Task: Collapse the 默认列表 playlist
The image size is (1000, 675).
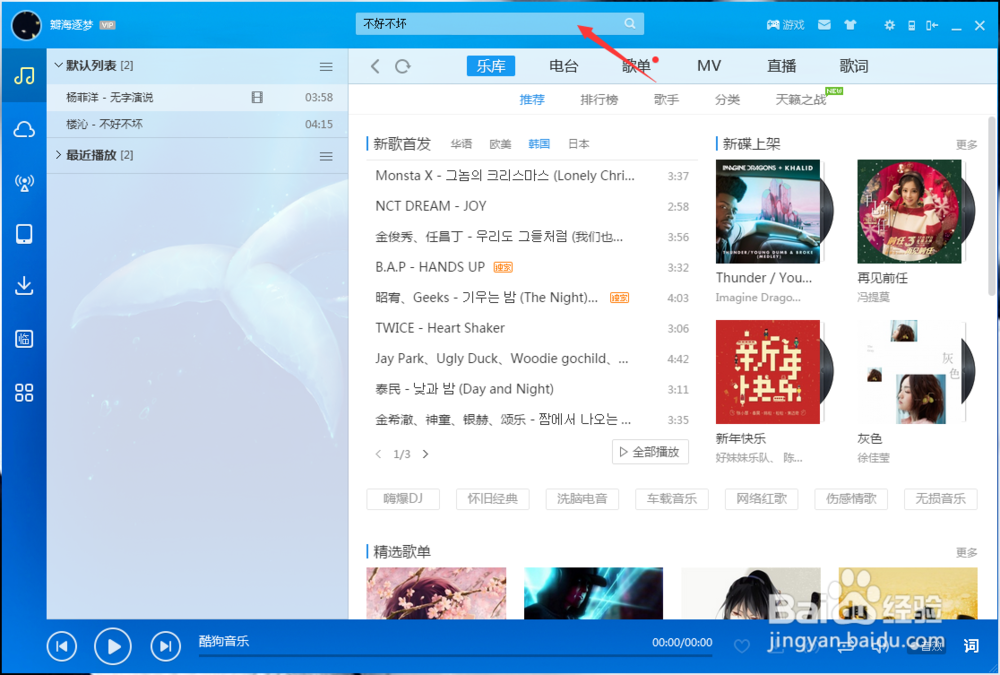Action: [59, 65]
